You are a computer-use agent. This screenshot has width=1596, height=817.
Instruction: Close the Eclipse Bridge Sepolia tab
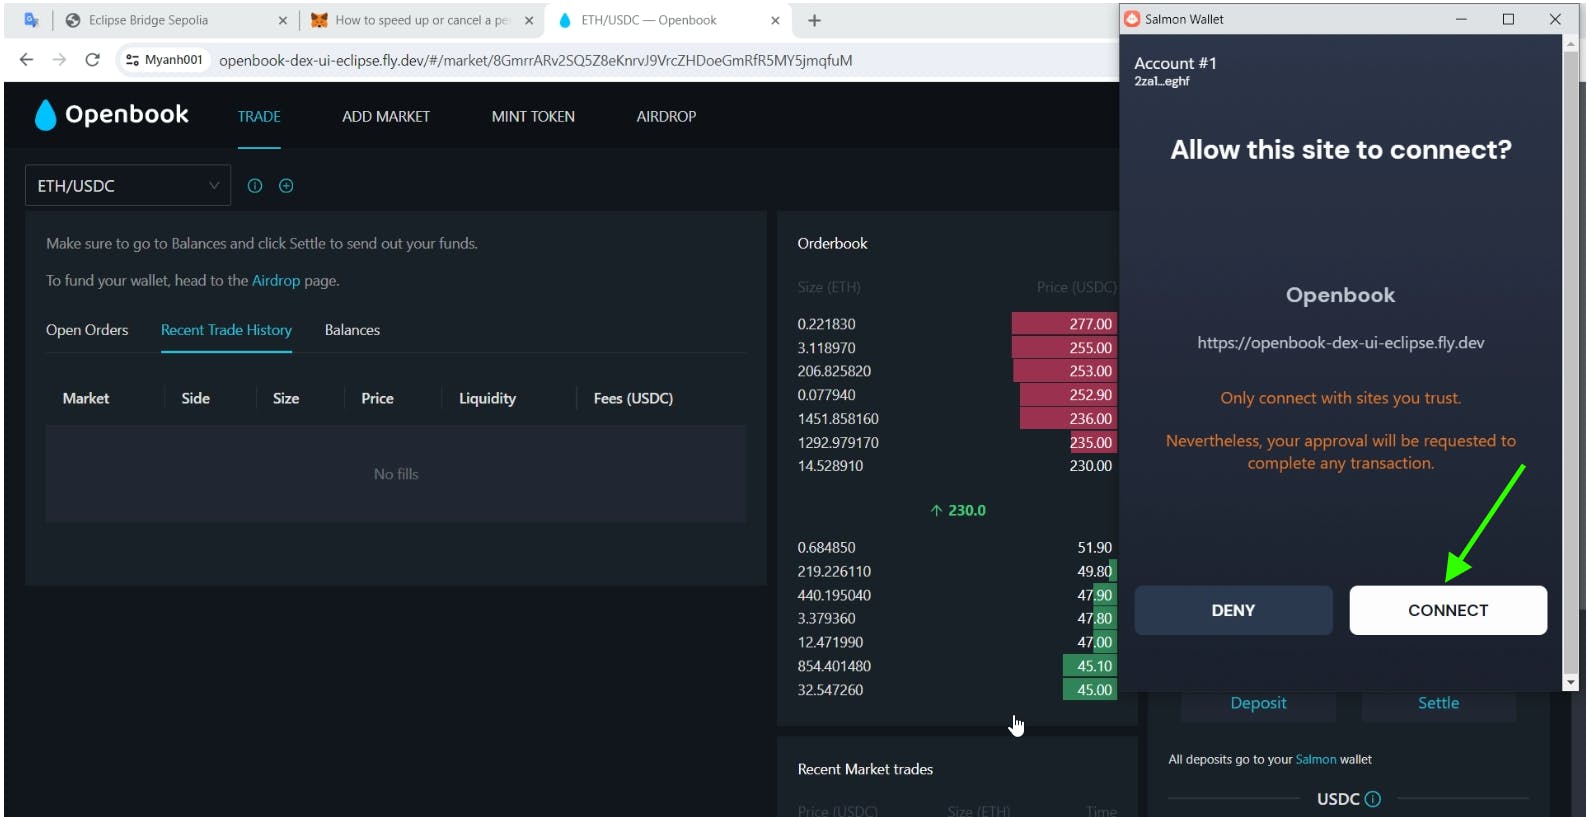tap(282, 20)
